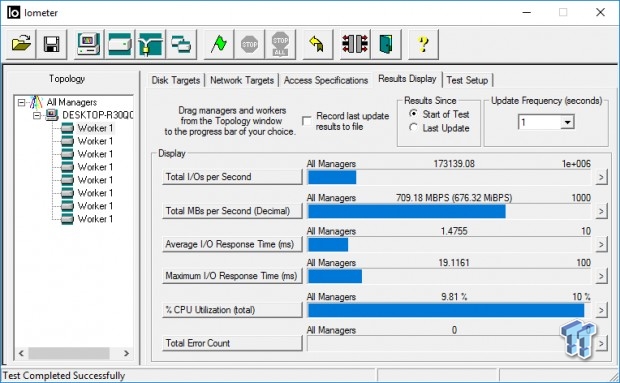
Task: Open chart arrow for Total I/Os per Second
Action: pyautogui.click(x=601, y=177)
